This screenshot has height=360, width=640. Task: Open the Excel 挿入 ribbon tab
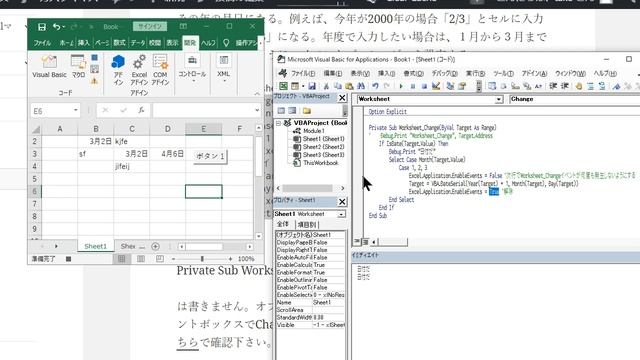pyautogui.click(x=84, y=43)
